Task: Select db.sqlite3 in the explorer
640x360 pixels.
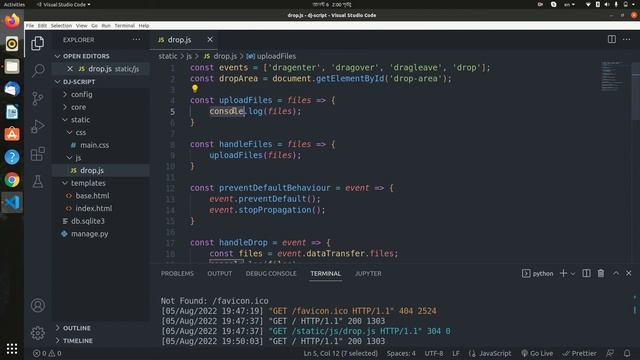Action: click(88, 221)
